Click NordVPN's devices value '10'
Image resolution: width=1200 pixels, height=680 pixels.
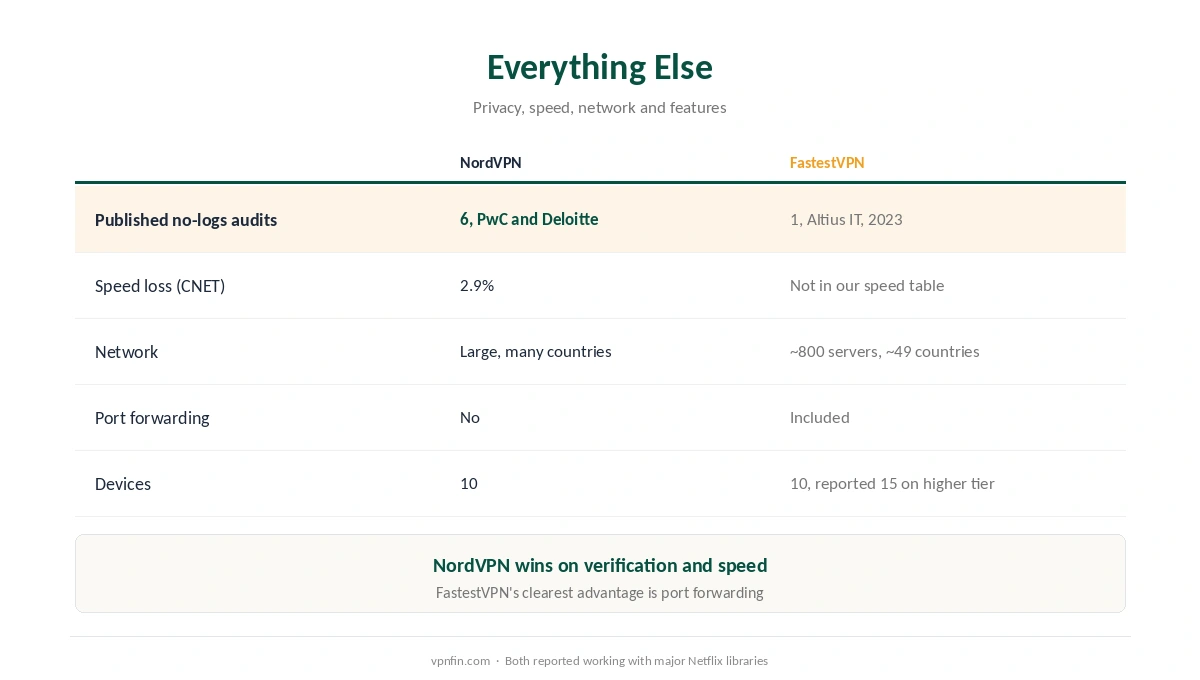pyautogui.click(x=469, y=483)
